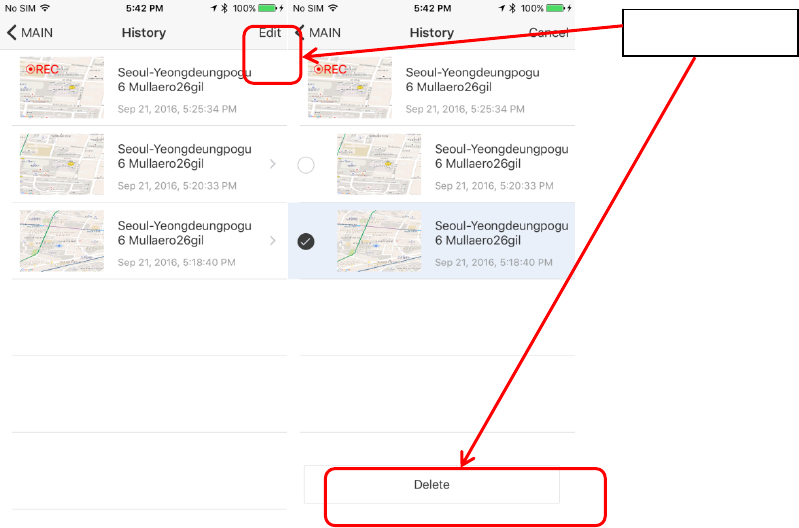Tap the highlighted 5:18:40 PM map thumbnail in the right screen
Viewport: 799px width, 528px height.
(379, 241)
